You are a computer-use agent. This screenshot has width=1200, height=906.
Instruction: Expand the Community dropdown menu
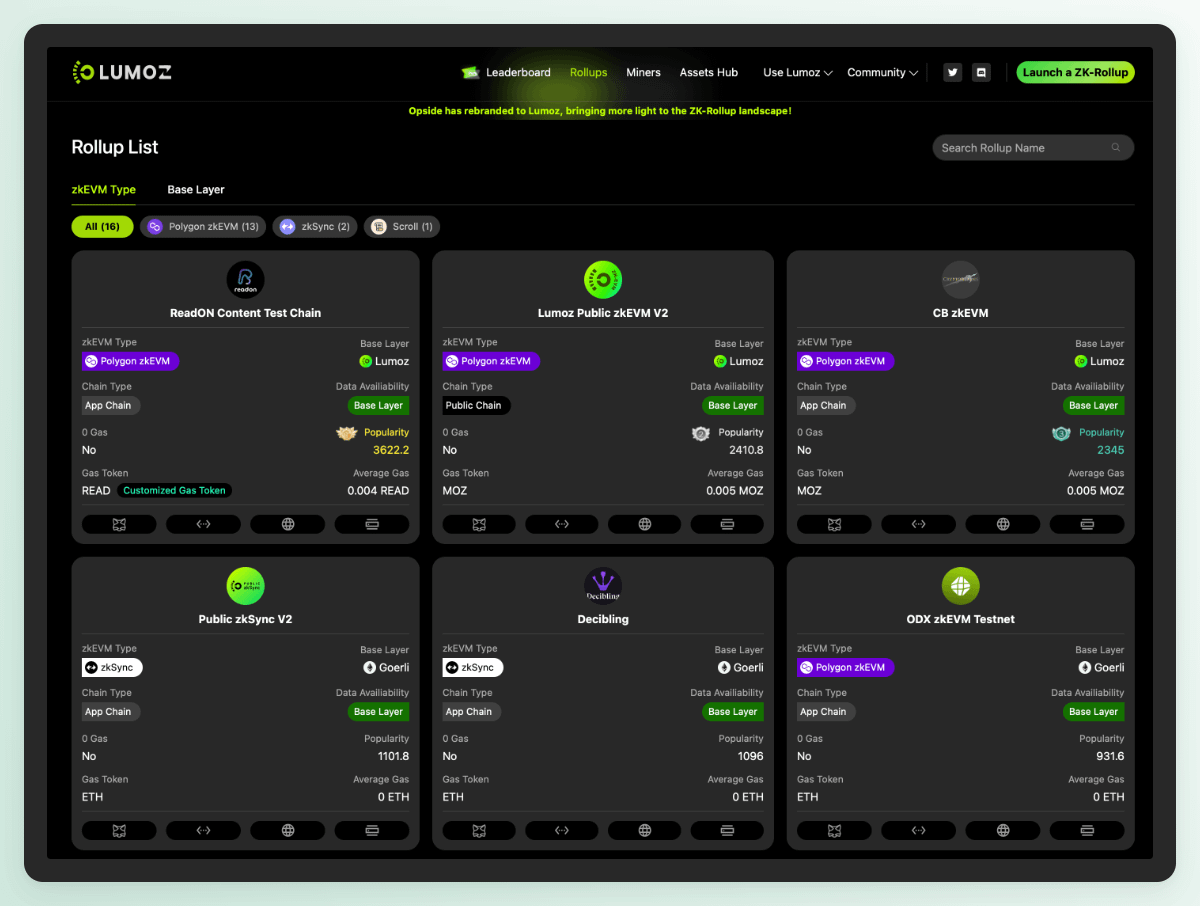coord(882,72)
